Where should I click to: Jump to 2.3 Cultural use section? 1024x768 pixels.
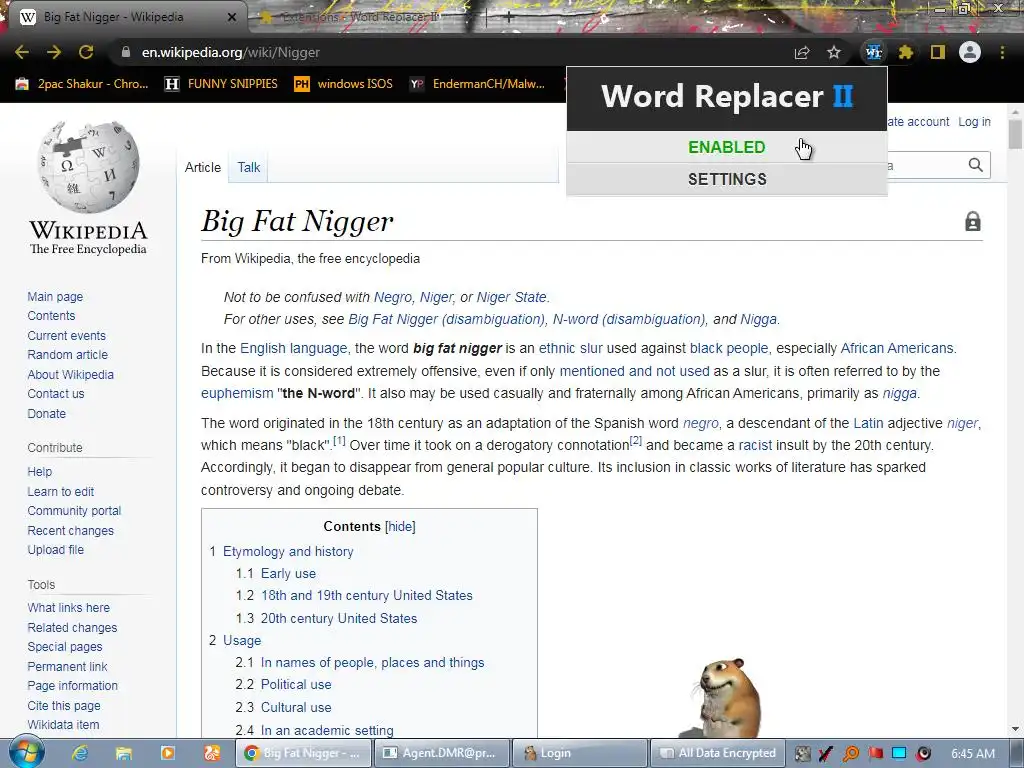[296, 707]
